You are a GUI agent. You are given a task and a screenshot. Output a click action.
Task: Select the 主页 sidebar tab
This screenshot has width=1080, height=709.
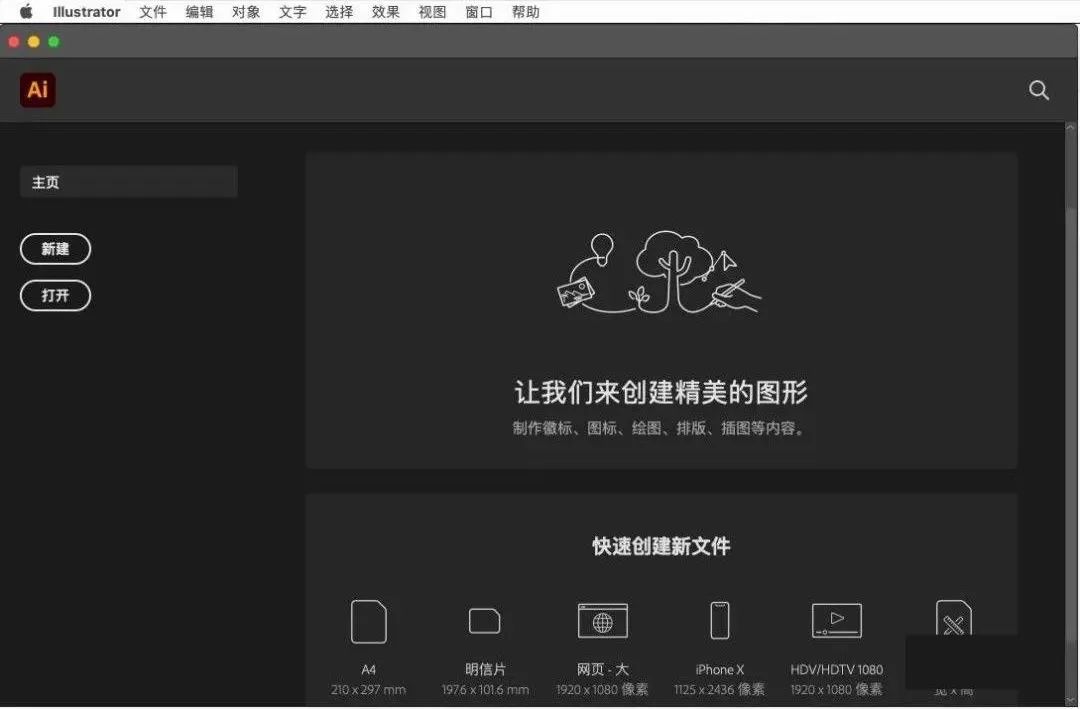[129, 182]
